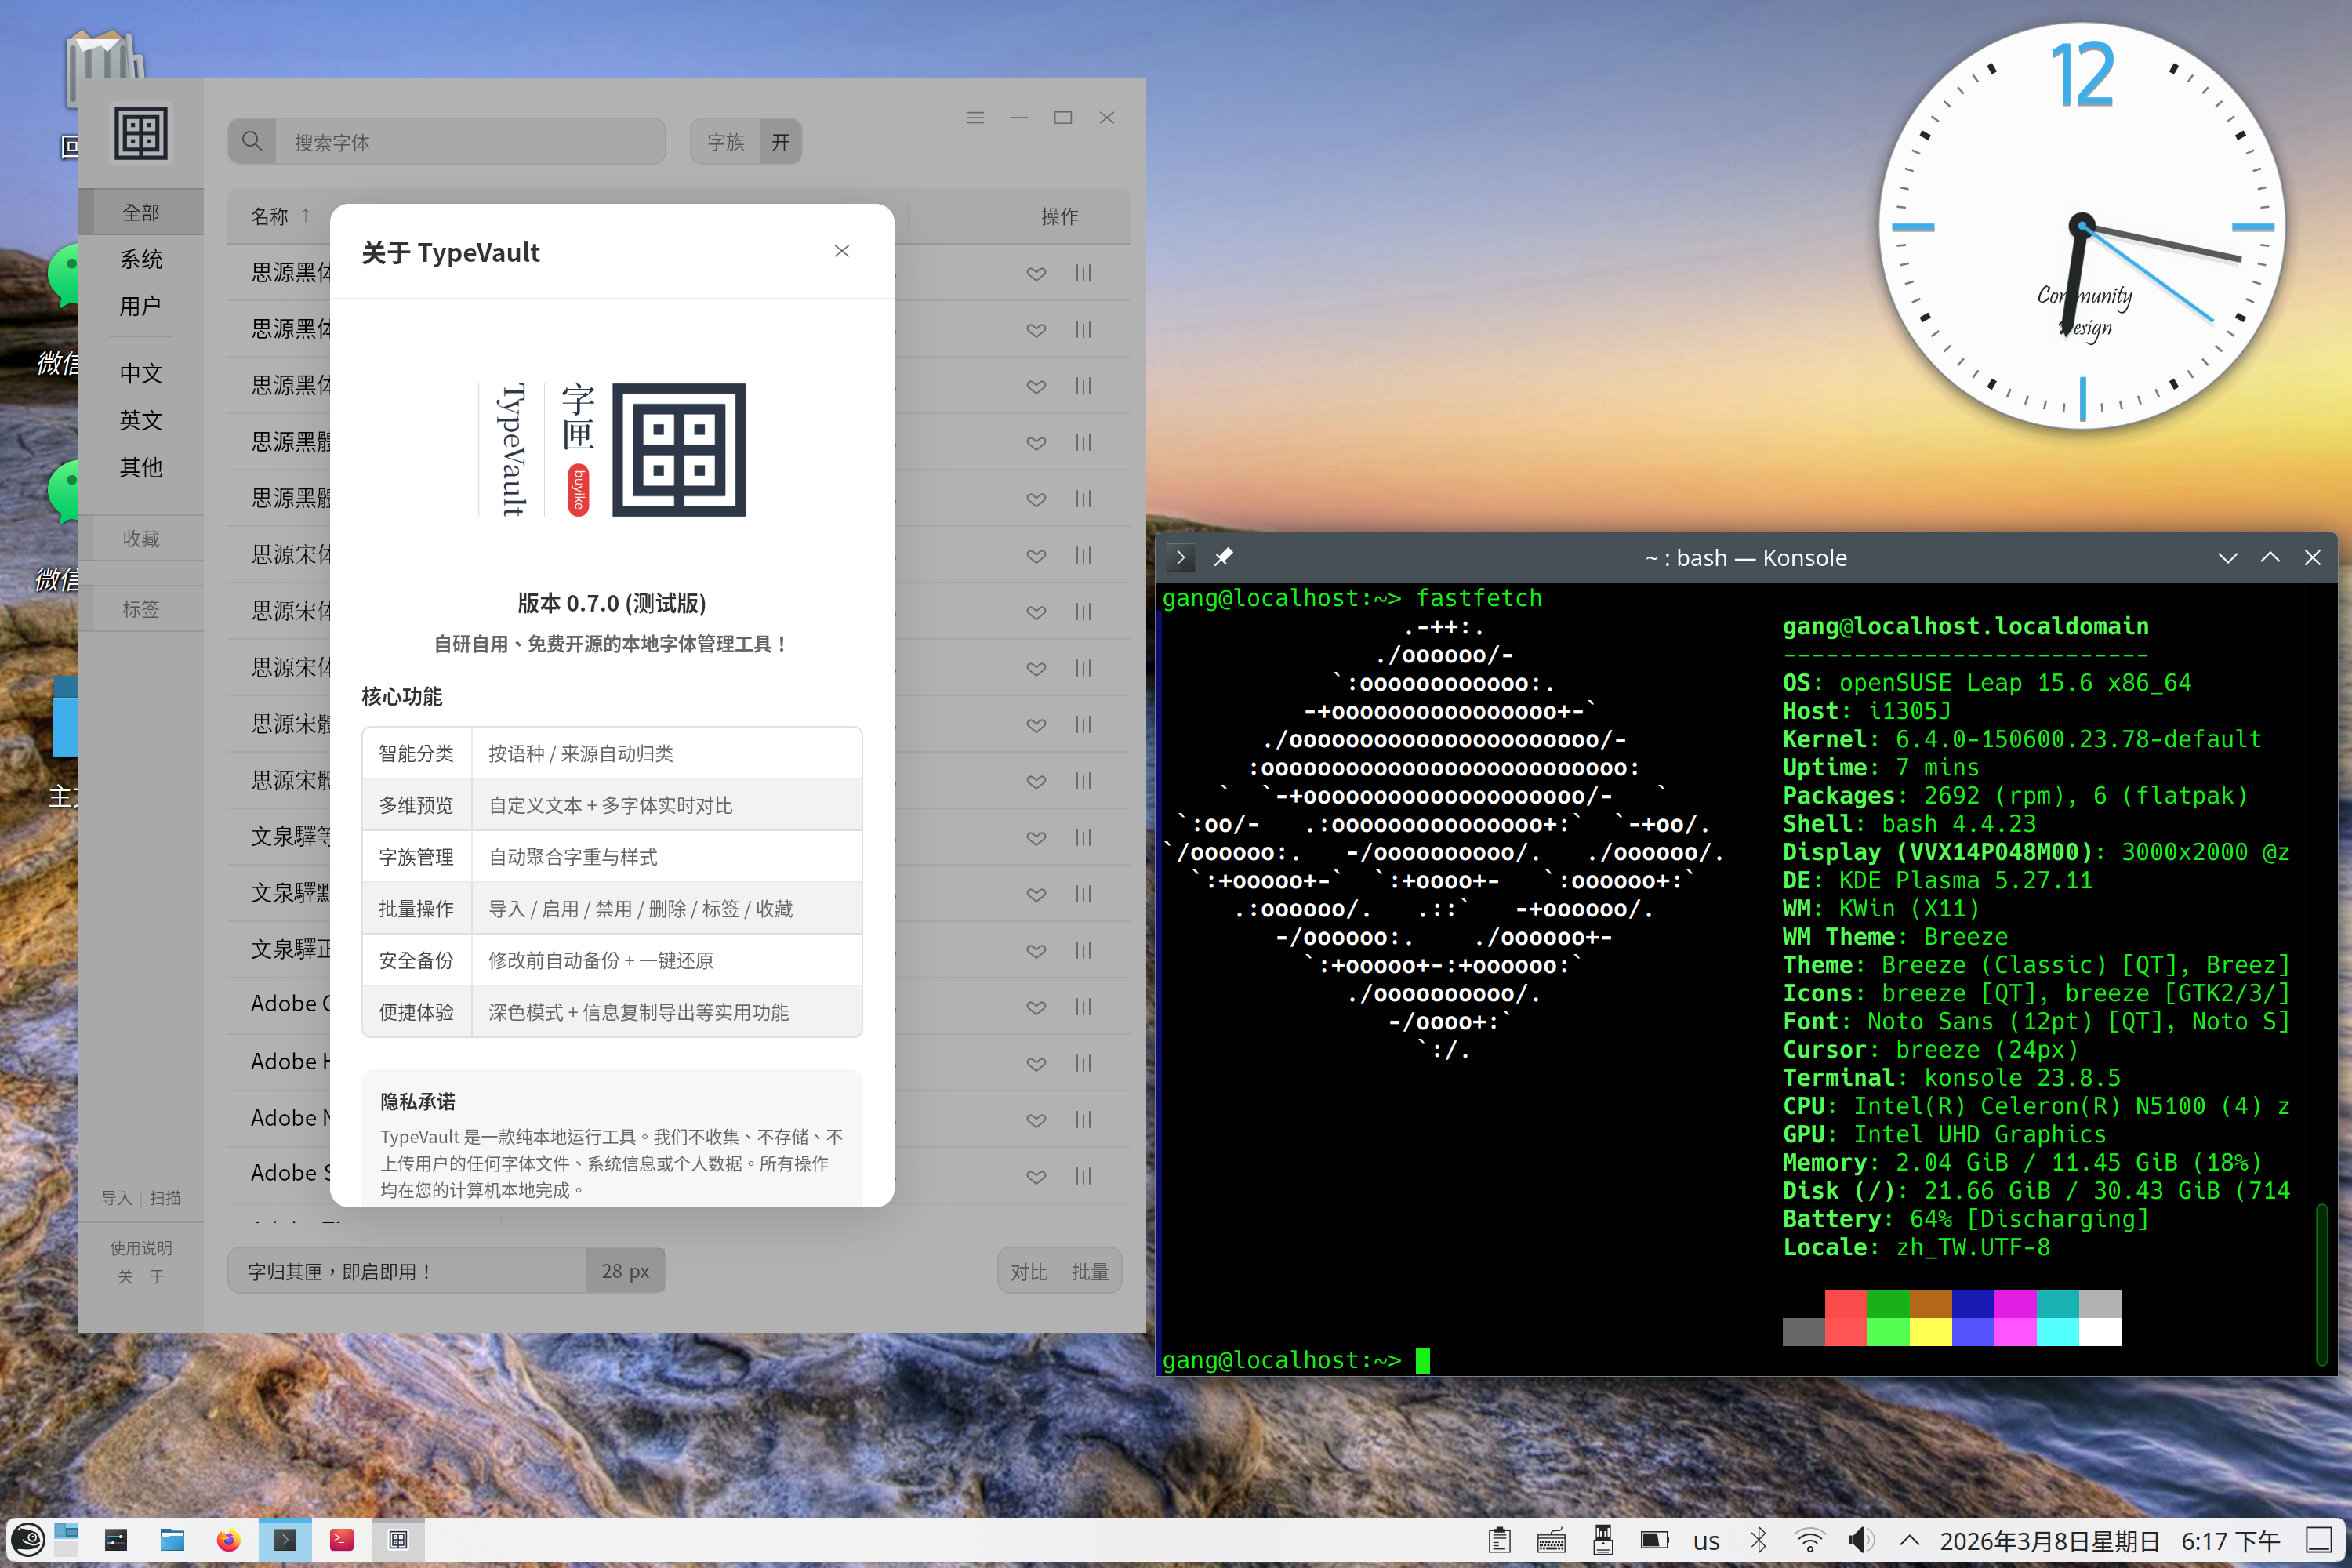
Task: Click the 导入 import link at bottom left
Action: click(117, 1197)
